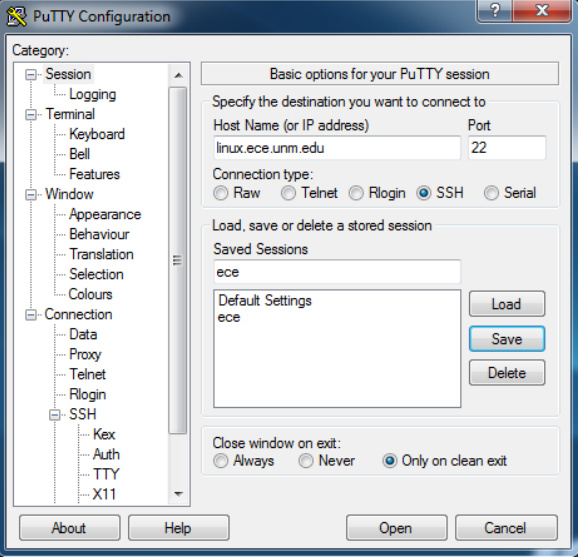
Task: Close the PuTTY Configuration window
Action: coord(542,10)
